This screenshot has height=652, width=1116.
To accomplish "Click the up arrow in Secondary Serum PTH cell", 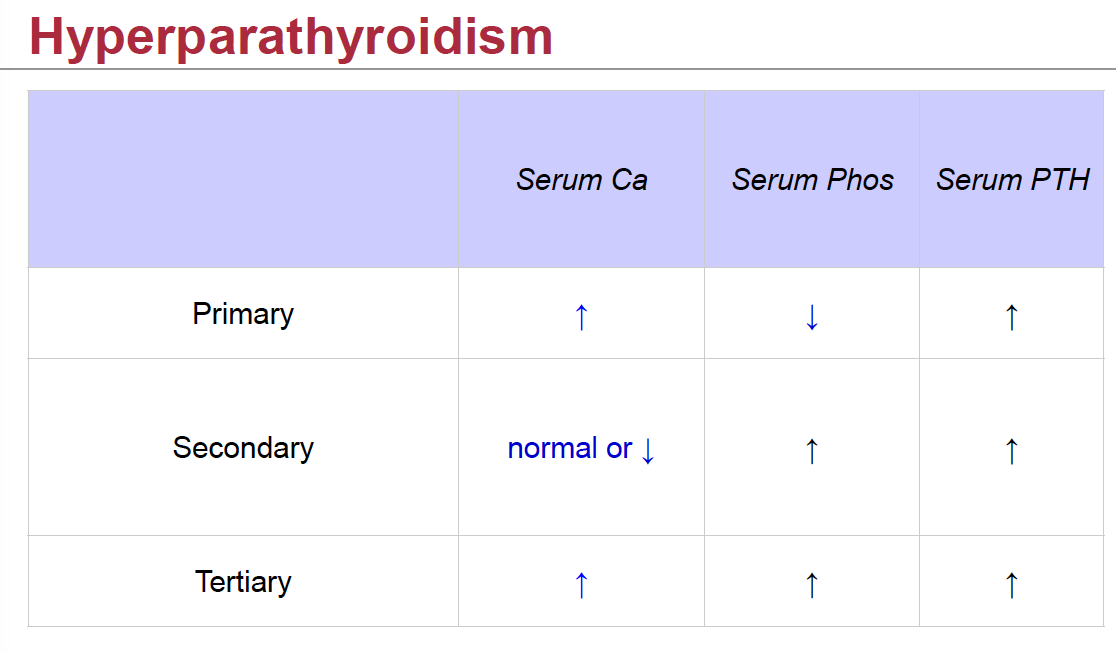I will (x=1011, y=448).
